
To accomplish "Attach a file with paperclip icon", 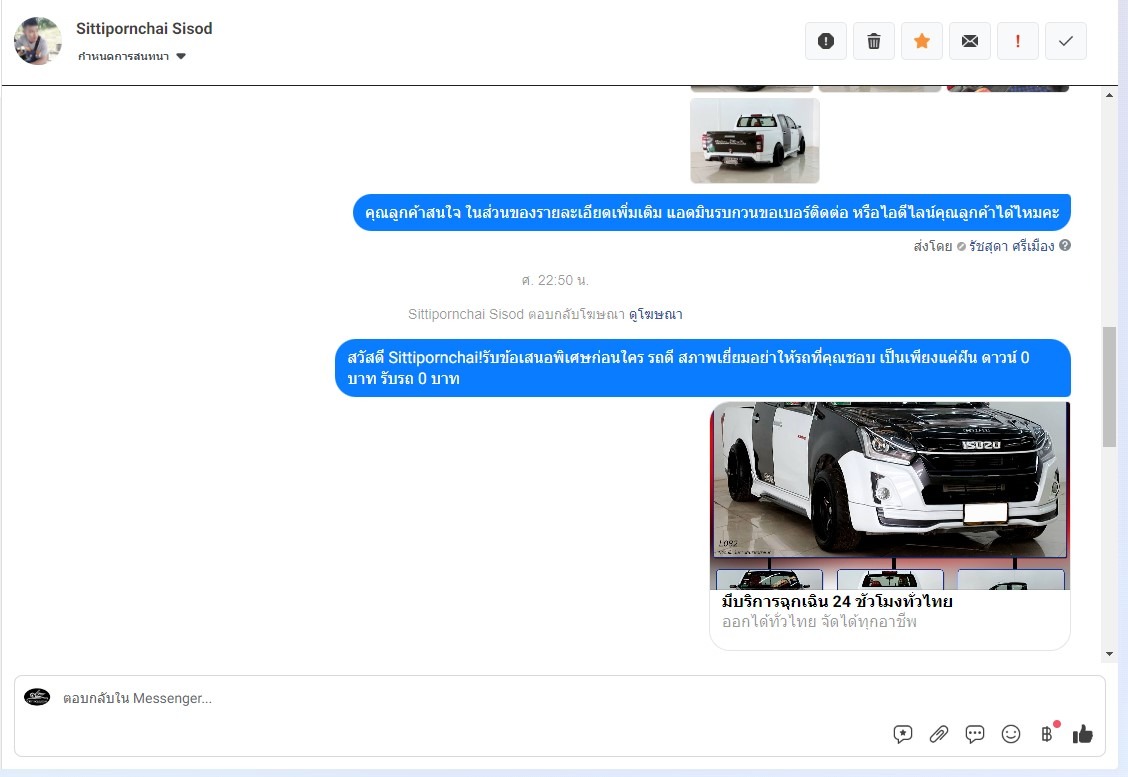I will pyautogui.click(x=939, y=734).
